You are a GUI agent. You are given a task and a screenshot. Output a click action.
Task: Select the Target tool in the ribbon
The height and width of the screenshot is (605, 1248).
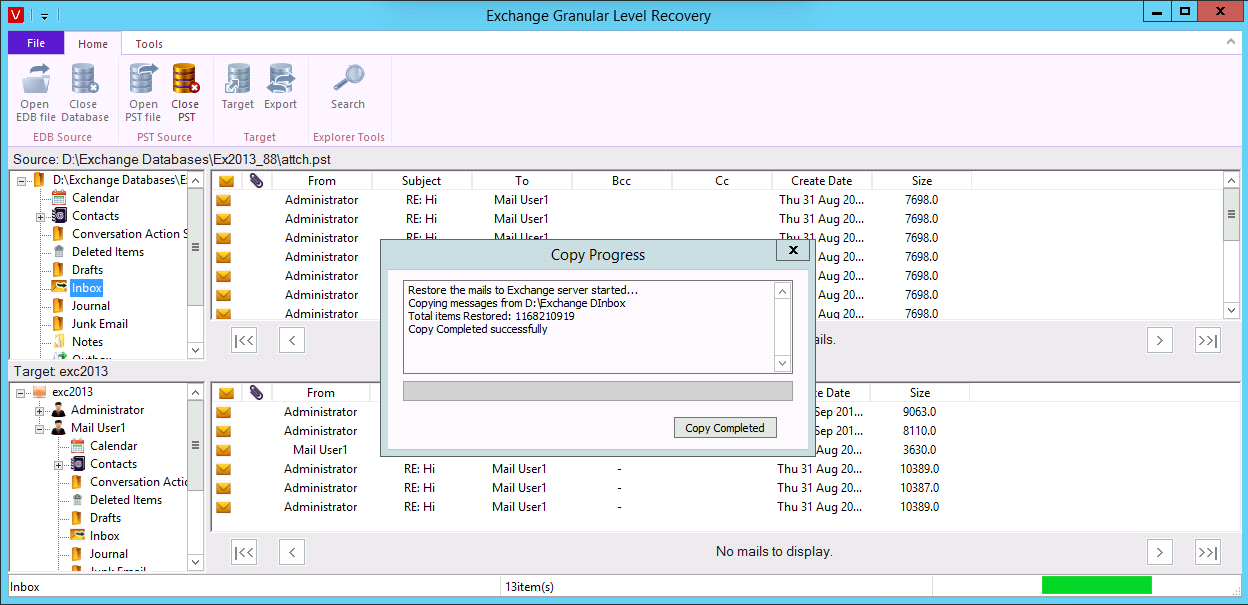click(238, 87)
